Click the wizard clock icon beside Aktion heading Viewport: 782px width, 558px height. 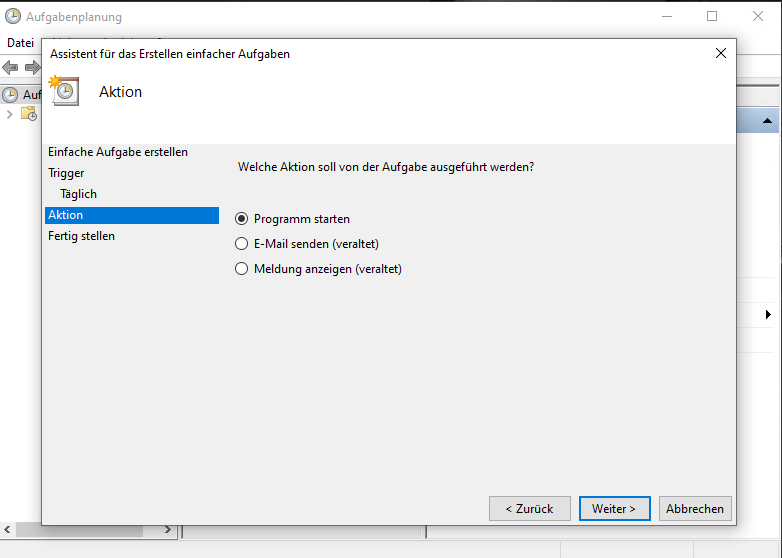point(64,91)
